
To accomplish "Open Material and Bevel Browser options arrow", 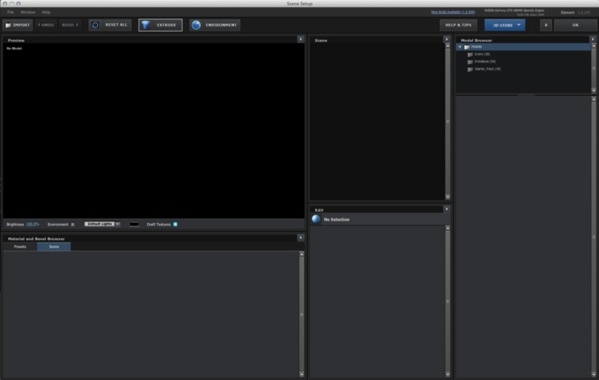I will 301,238.
